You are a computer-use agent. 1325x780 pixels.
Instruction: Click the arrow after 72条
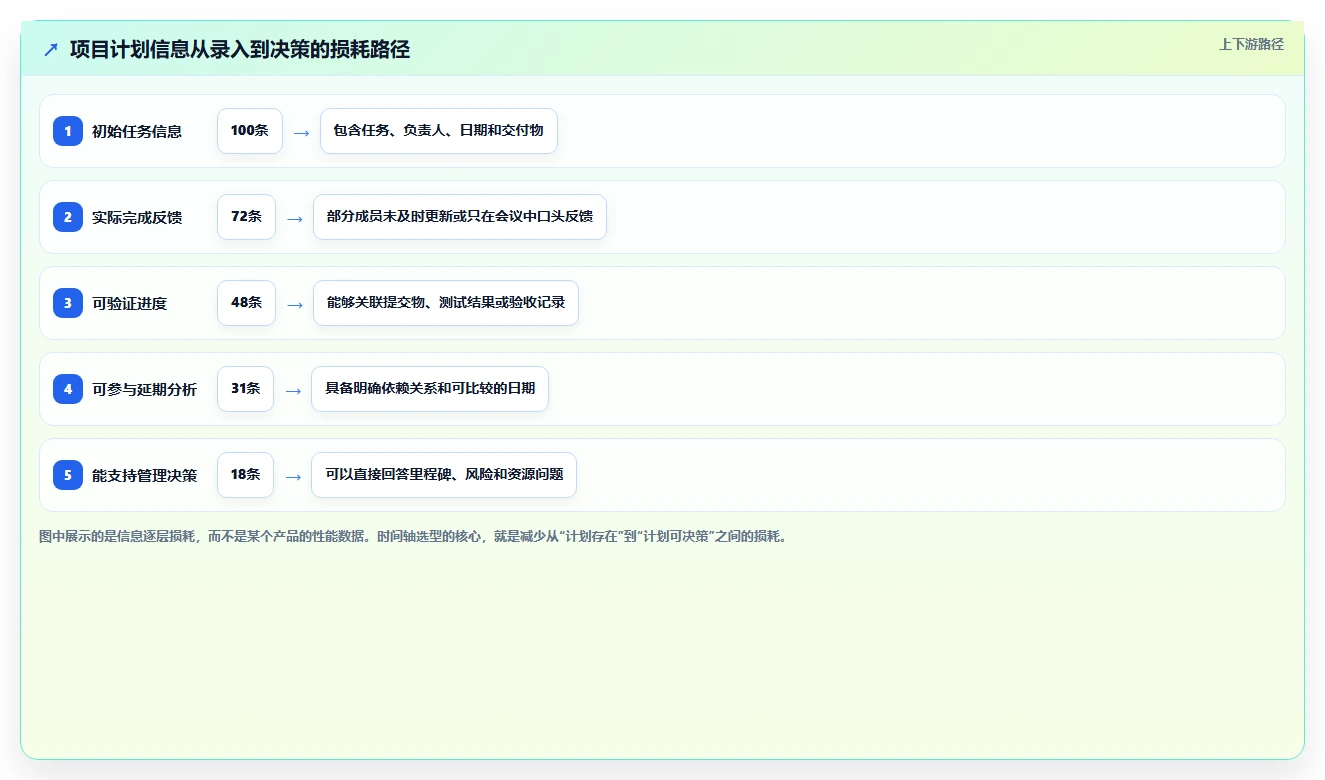tap(294, 218)
